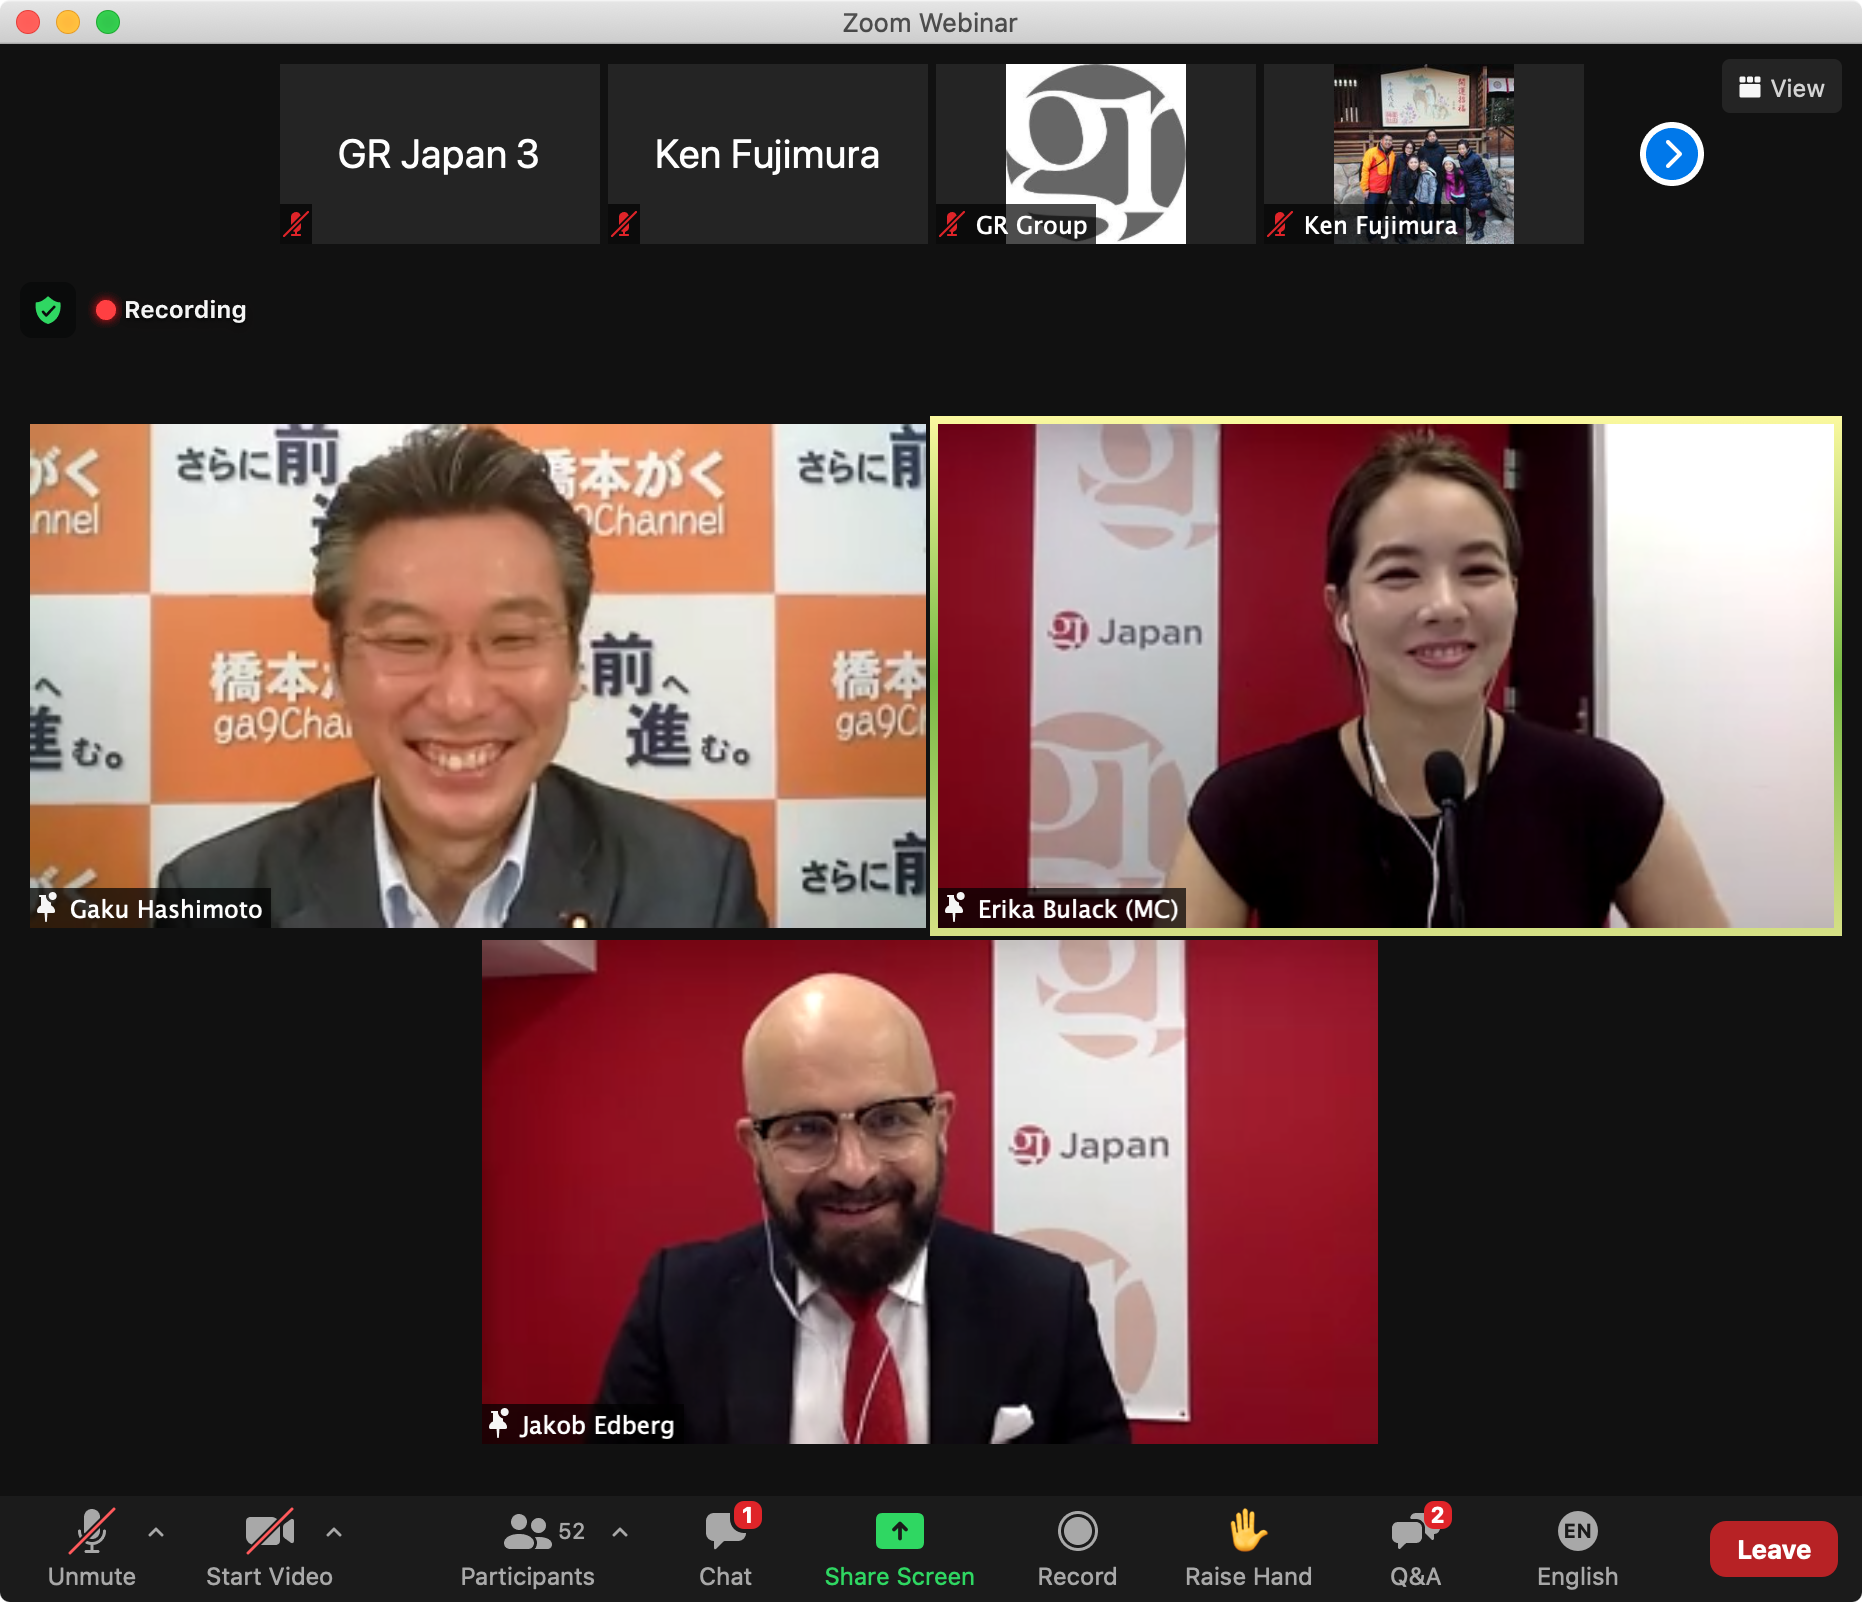This screenshot has height=1602, width=1862.
Task: Click pin icon beside Erika Bulack (MC)
Action: 955,907
